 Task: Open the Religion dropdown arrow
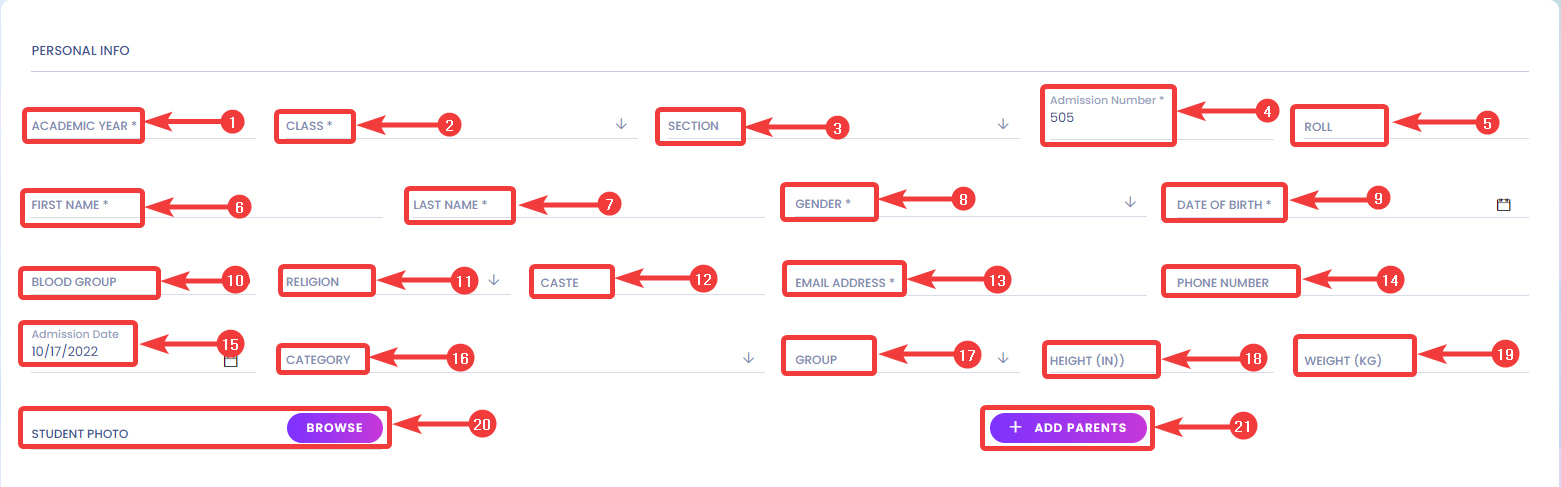pos(494,281)
